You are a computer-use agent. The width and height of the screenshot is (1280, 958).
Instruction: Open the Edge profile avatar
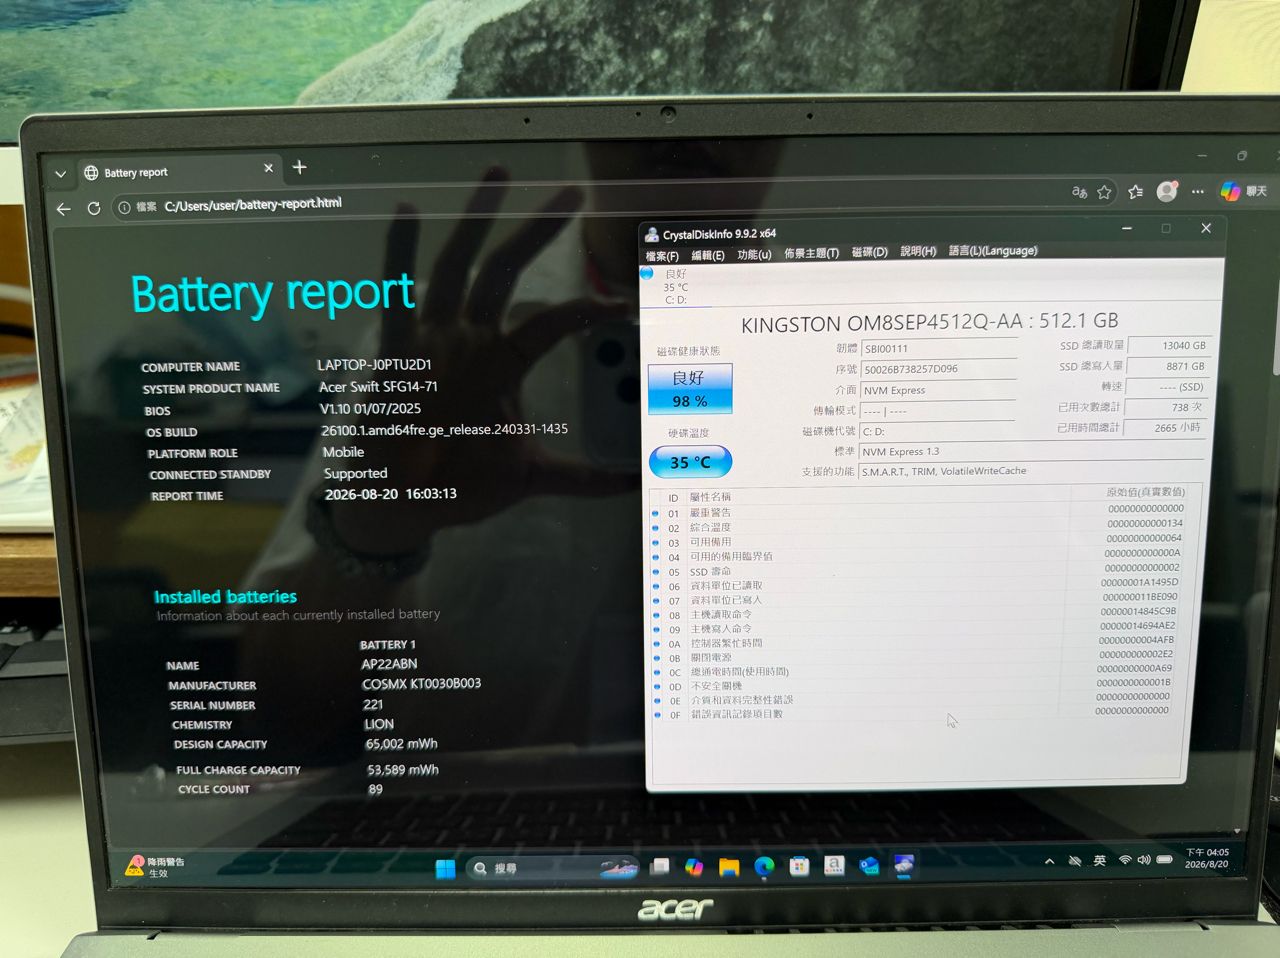click(x=1166, y=191)
